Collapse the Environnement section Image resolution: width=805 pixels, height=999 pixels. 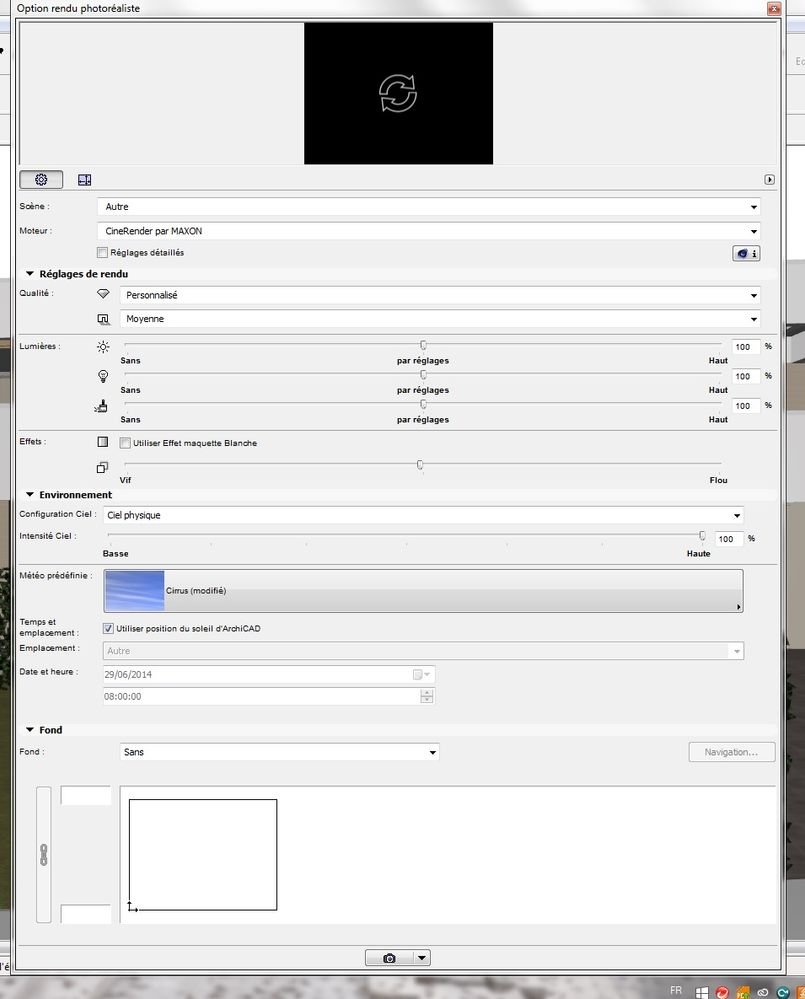pos(29,494)
